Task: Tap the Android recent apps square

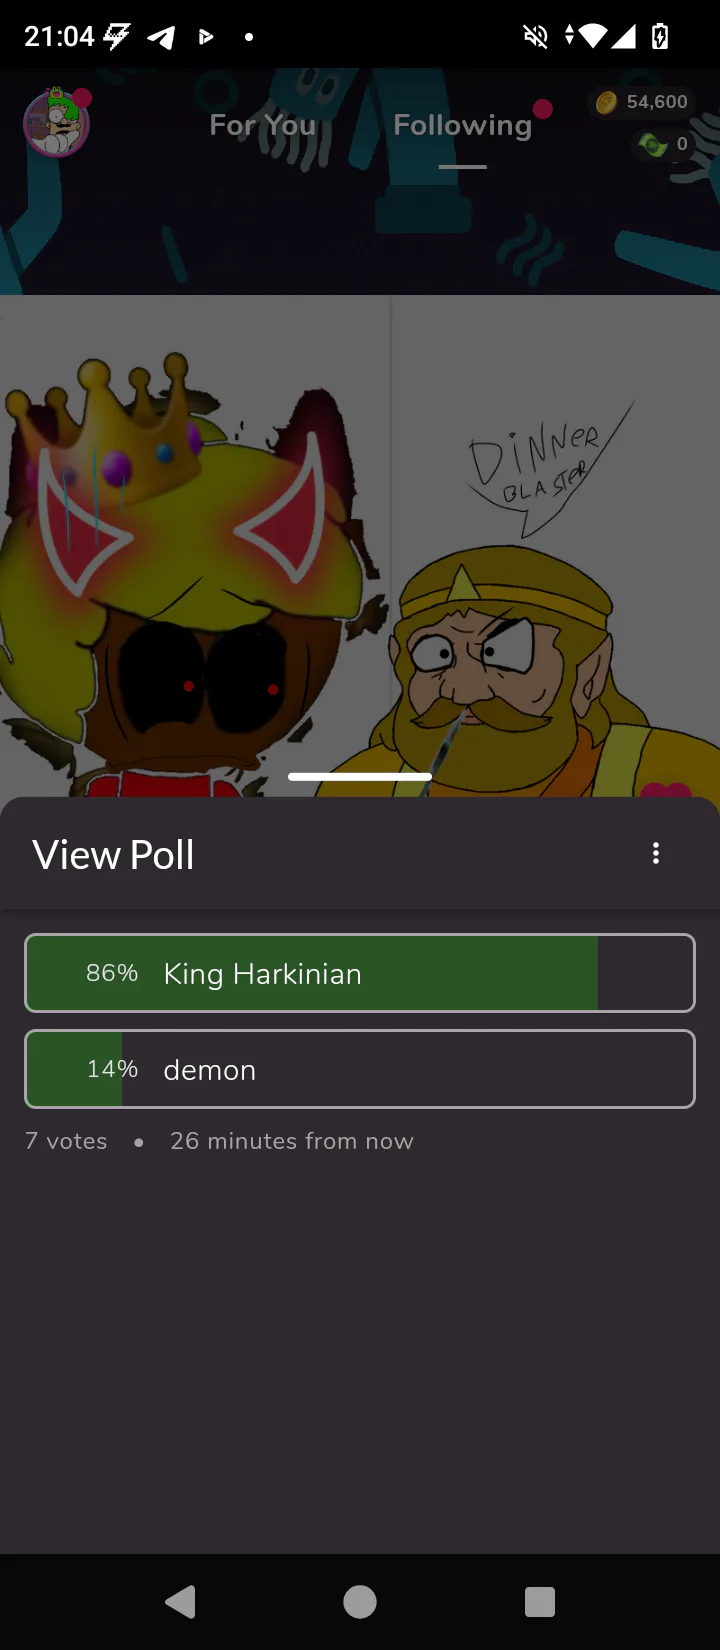Action: [x=540, y=1602]
